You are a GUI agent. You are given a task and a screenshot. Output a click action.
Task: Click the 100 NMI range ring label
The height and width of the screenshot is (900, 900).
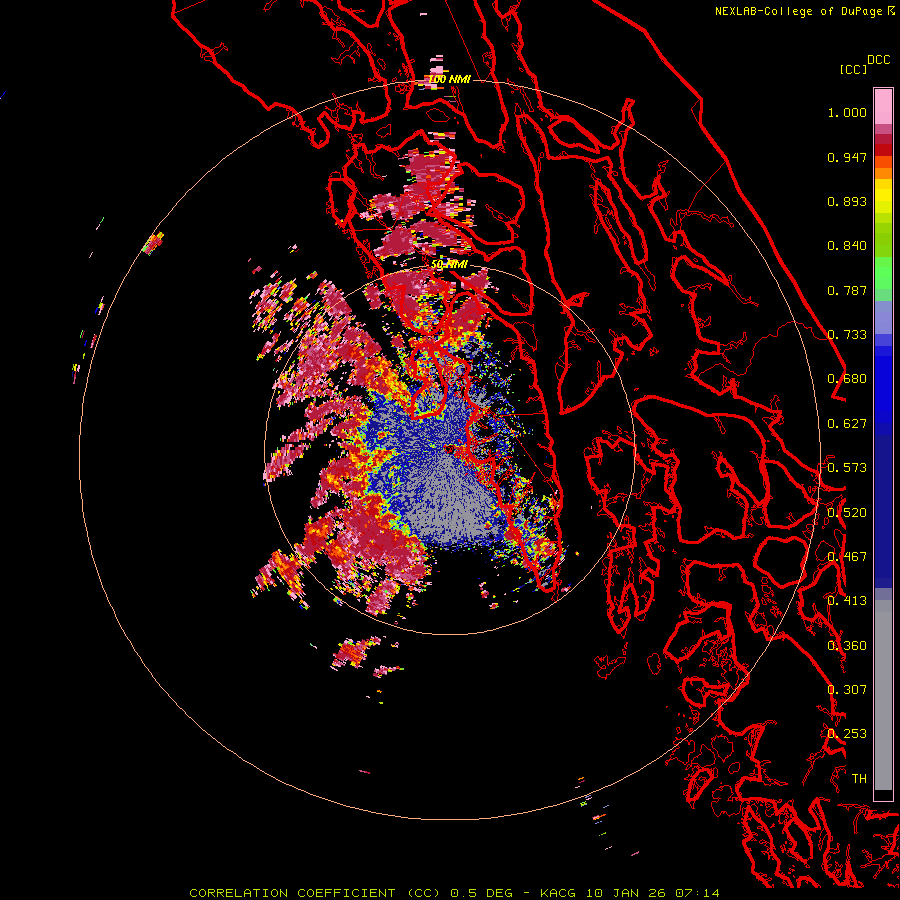(x=449, y=79)
